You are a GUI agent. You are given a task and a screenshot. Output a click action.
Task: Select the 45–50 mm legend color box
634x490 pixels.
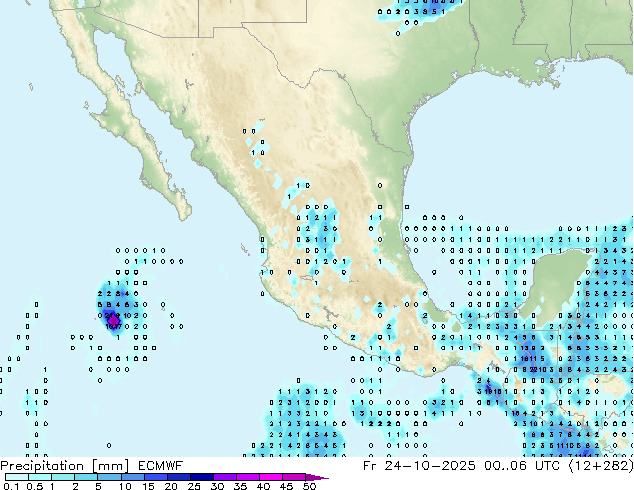(294, 477)
